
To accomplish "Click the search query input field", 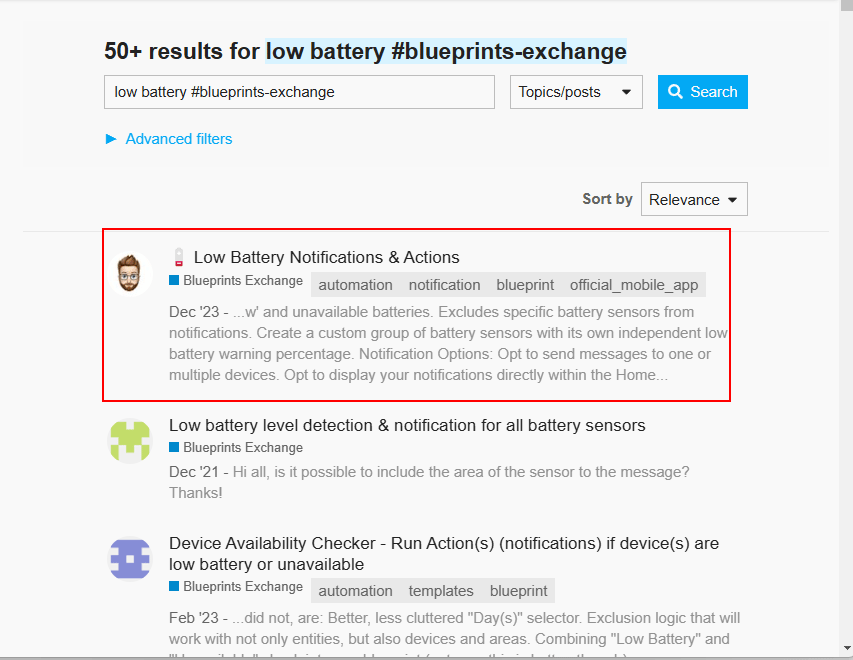I will click(x=299, y=92).
